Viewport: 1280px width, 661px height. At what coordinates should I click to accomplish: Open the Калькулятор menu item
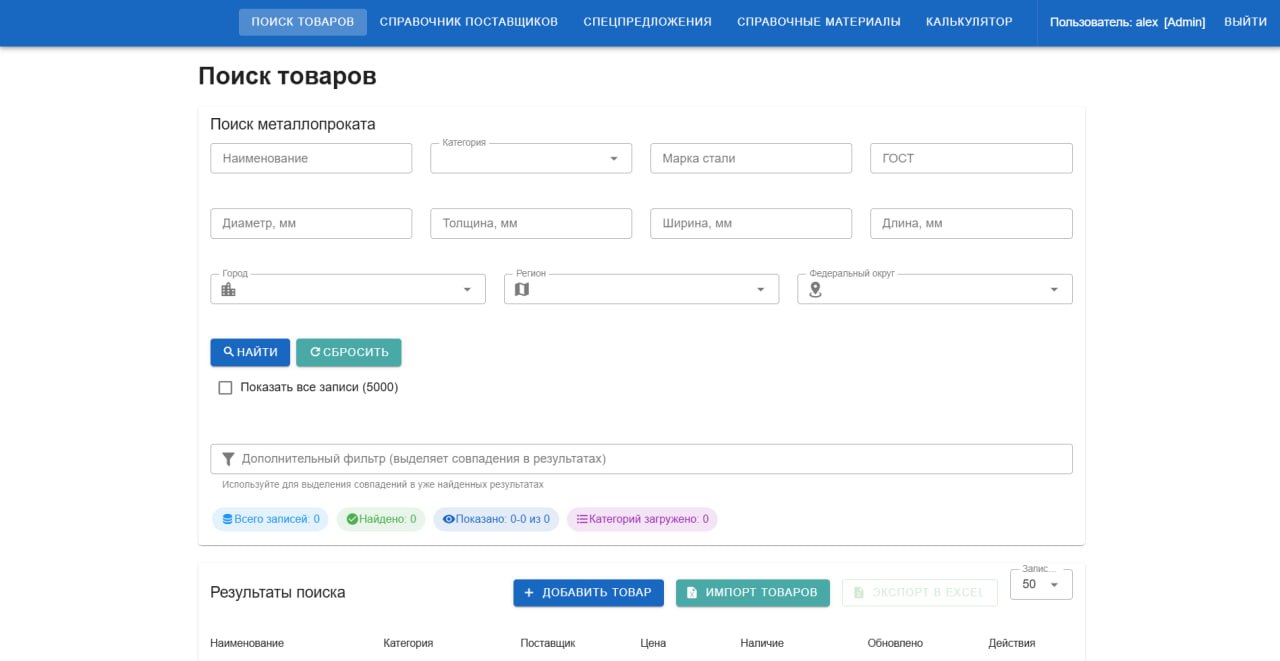click(x=969, y=22)
